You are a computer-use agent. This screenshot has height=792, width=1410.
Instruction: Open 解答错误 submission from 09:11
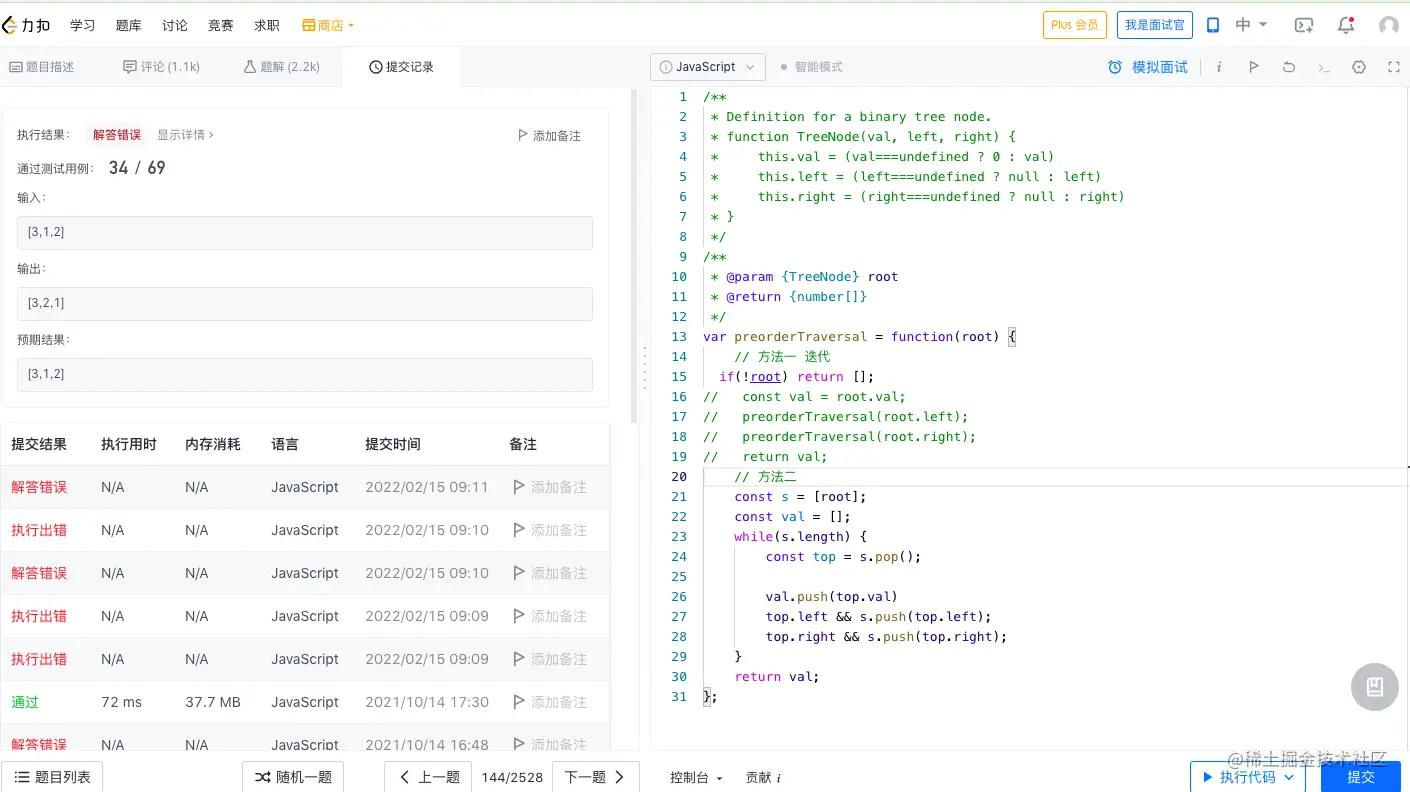39,487
